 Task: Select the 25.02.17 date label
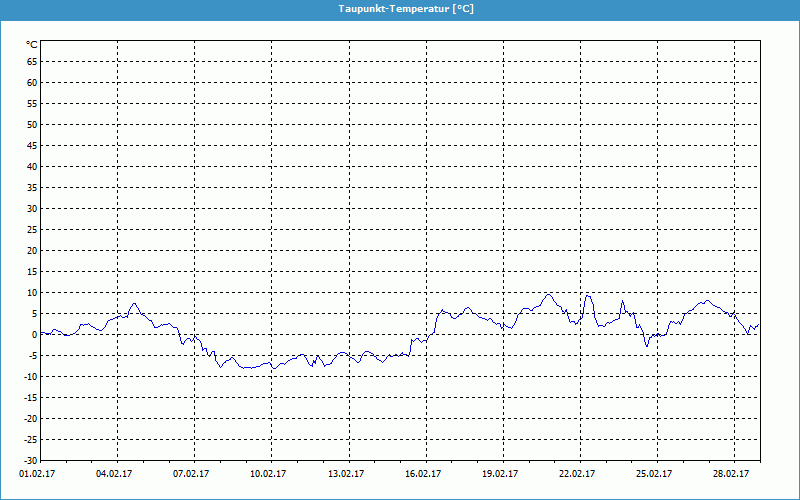(x=654, y=475)
